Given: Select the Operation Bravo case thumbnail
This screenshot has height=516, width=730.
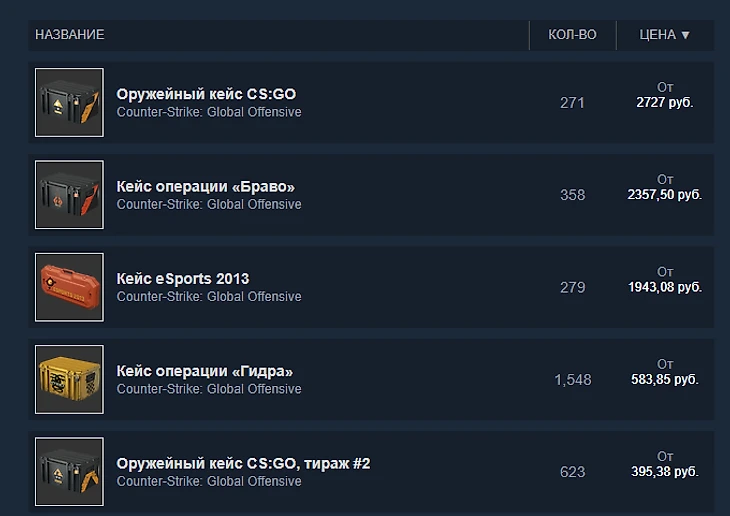Looking at the screenshot, I should pos(69,195).
